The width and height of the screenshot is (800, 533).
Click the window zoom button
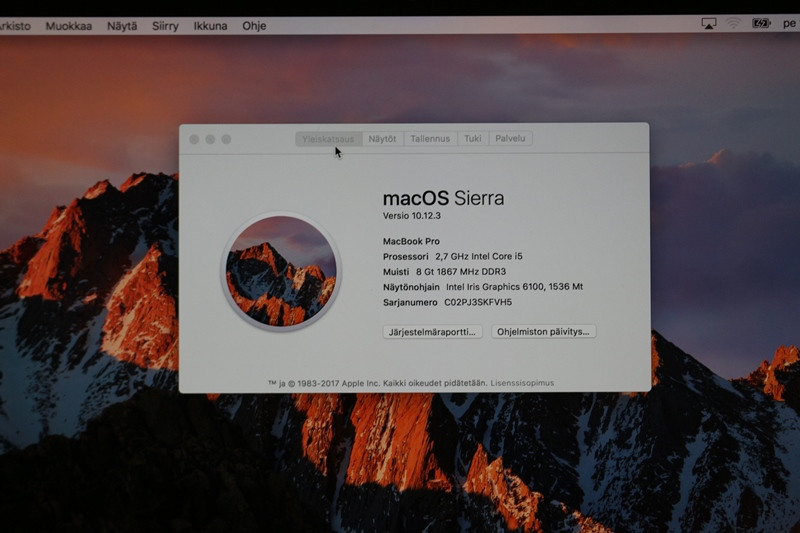click(x=226, y=139)
